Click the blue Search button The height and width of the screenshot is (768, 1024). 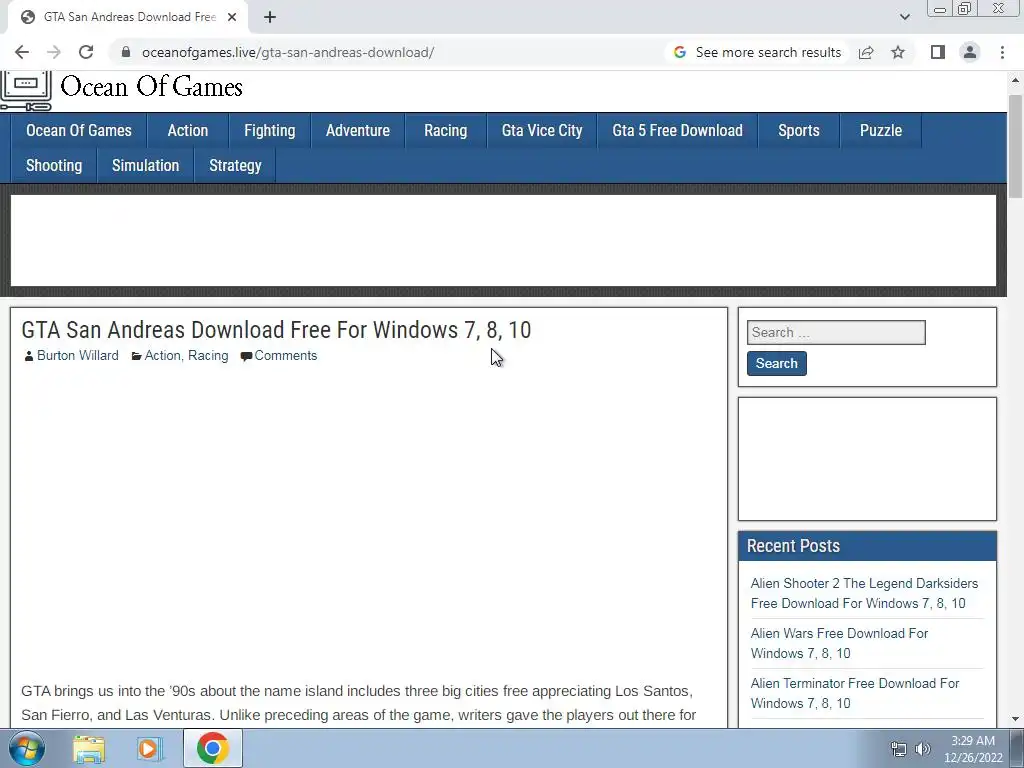[x=776, y=364]
